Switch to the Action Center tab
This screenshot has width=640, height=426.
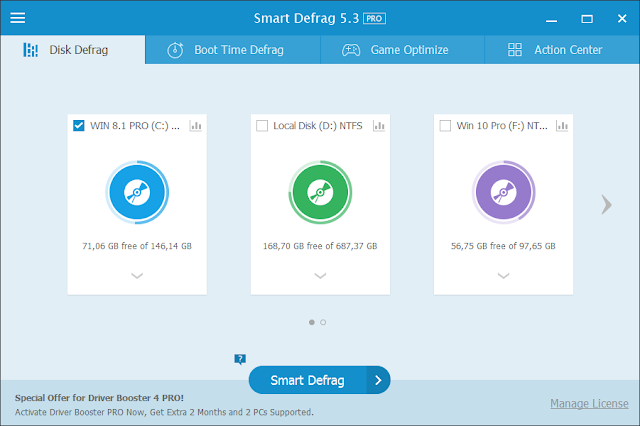562,50
